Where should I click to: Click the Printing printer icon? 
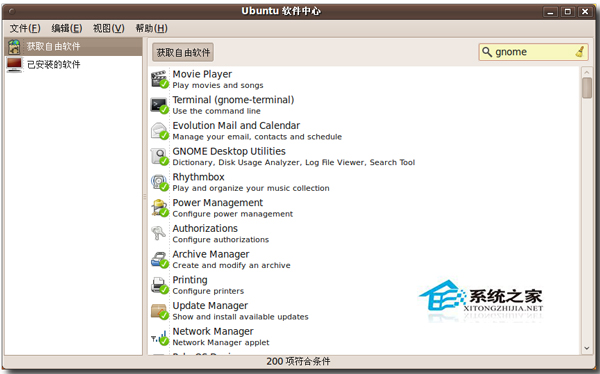coord(159,285)
